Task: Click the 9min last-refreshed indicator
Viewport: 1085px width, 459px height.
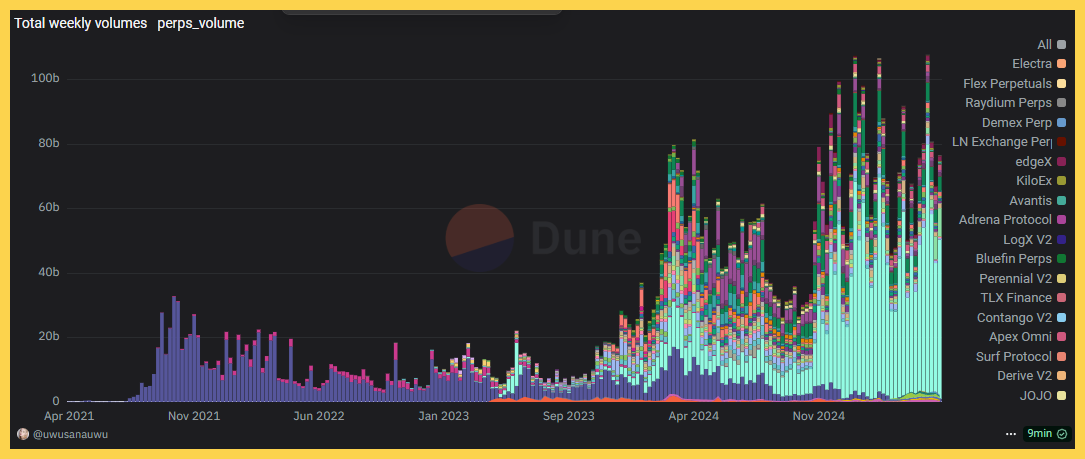Action: [1039, 434]
